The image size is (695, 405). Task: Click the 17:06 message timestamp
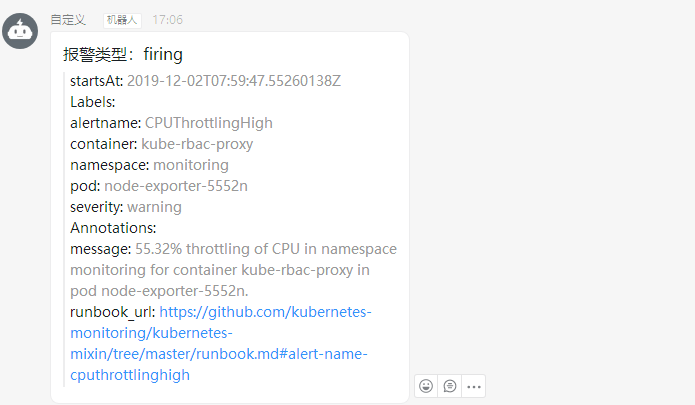[x=167, y=19]
